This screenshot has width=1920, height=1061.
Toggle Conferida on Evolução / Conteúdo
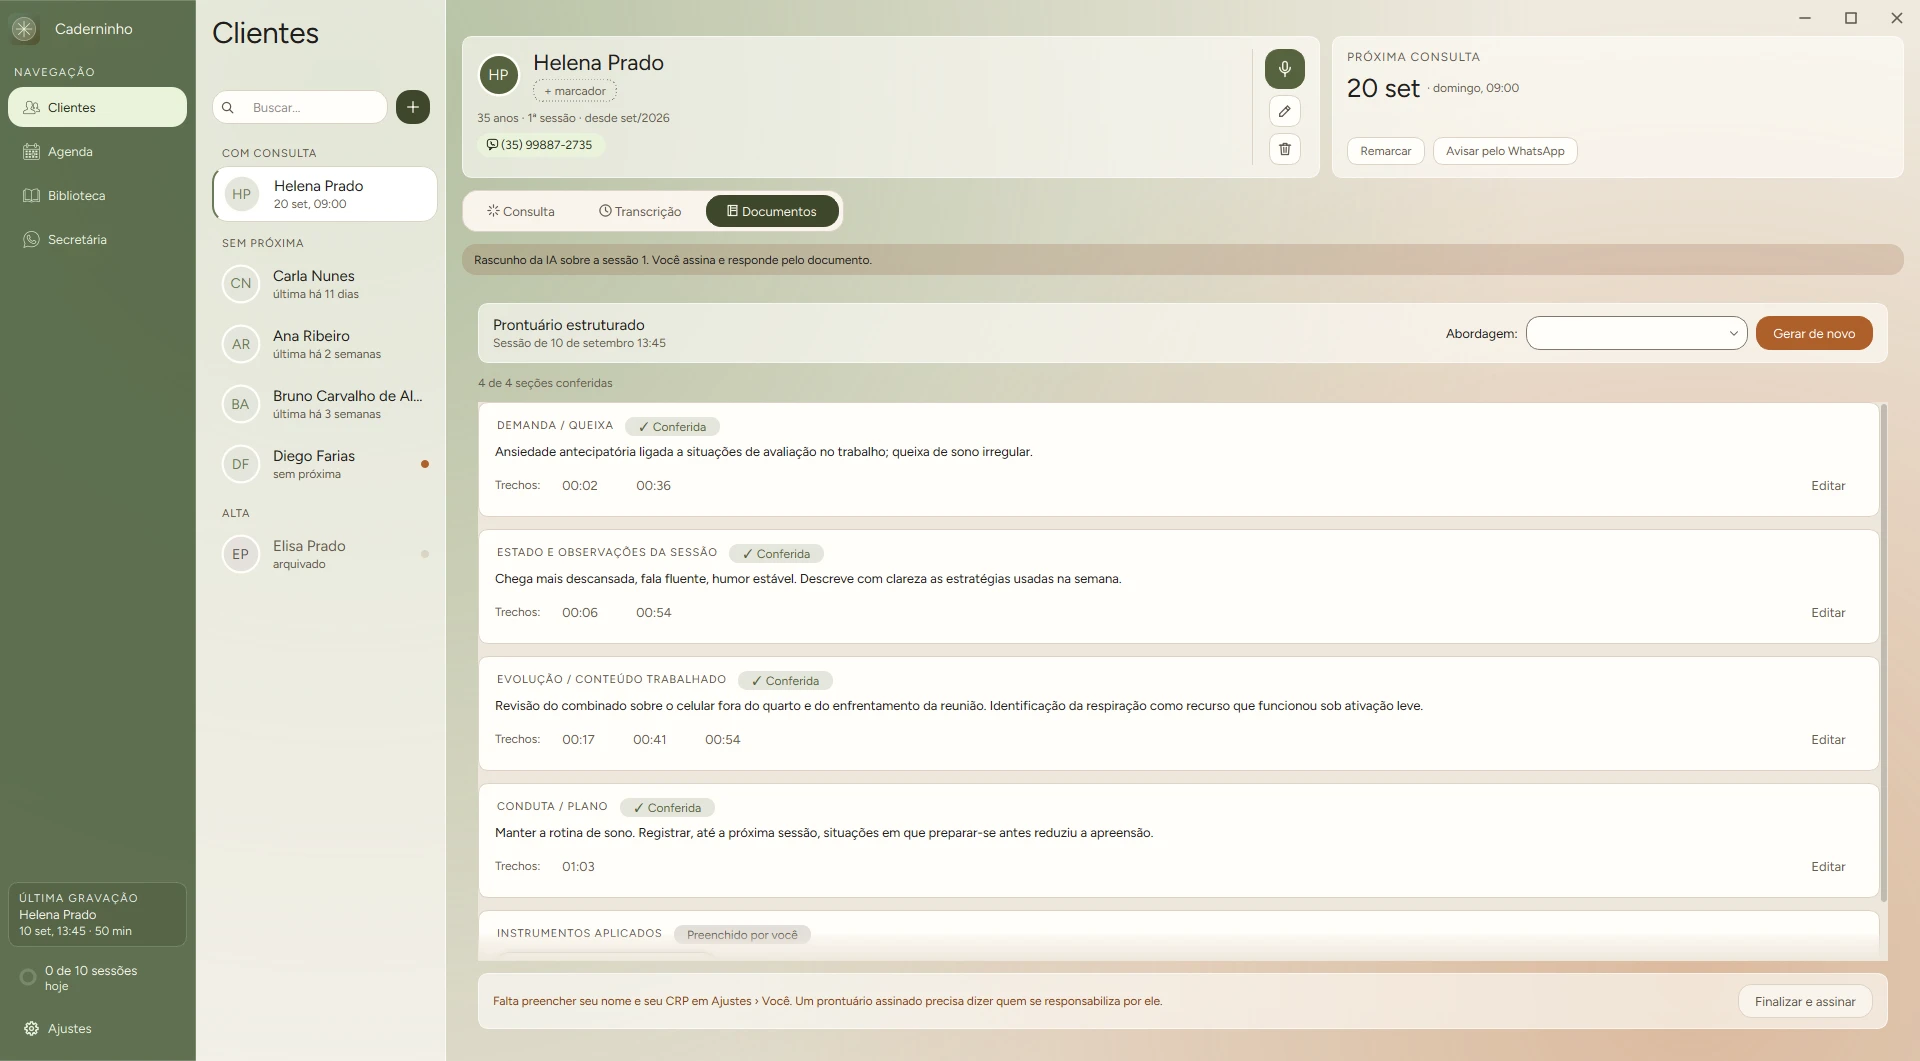[785, 681]
